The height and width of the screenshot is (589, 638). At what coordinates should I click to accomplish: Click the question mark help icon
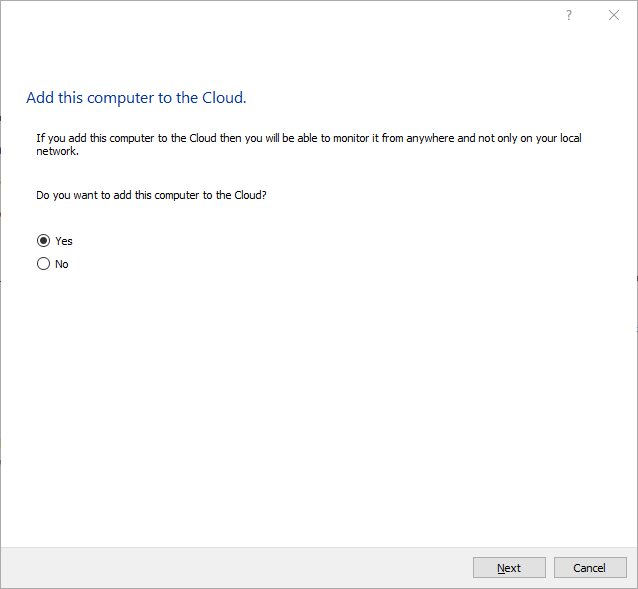coord(568,15)
